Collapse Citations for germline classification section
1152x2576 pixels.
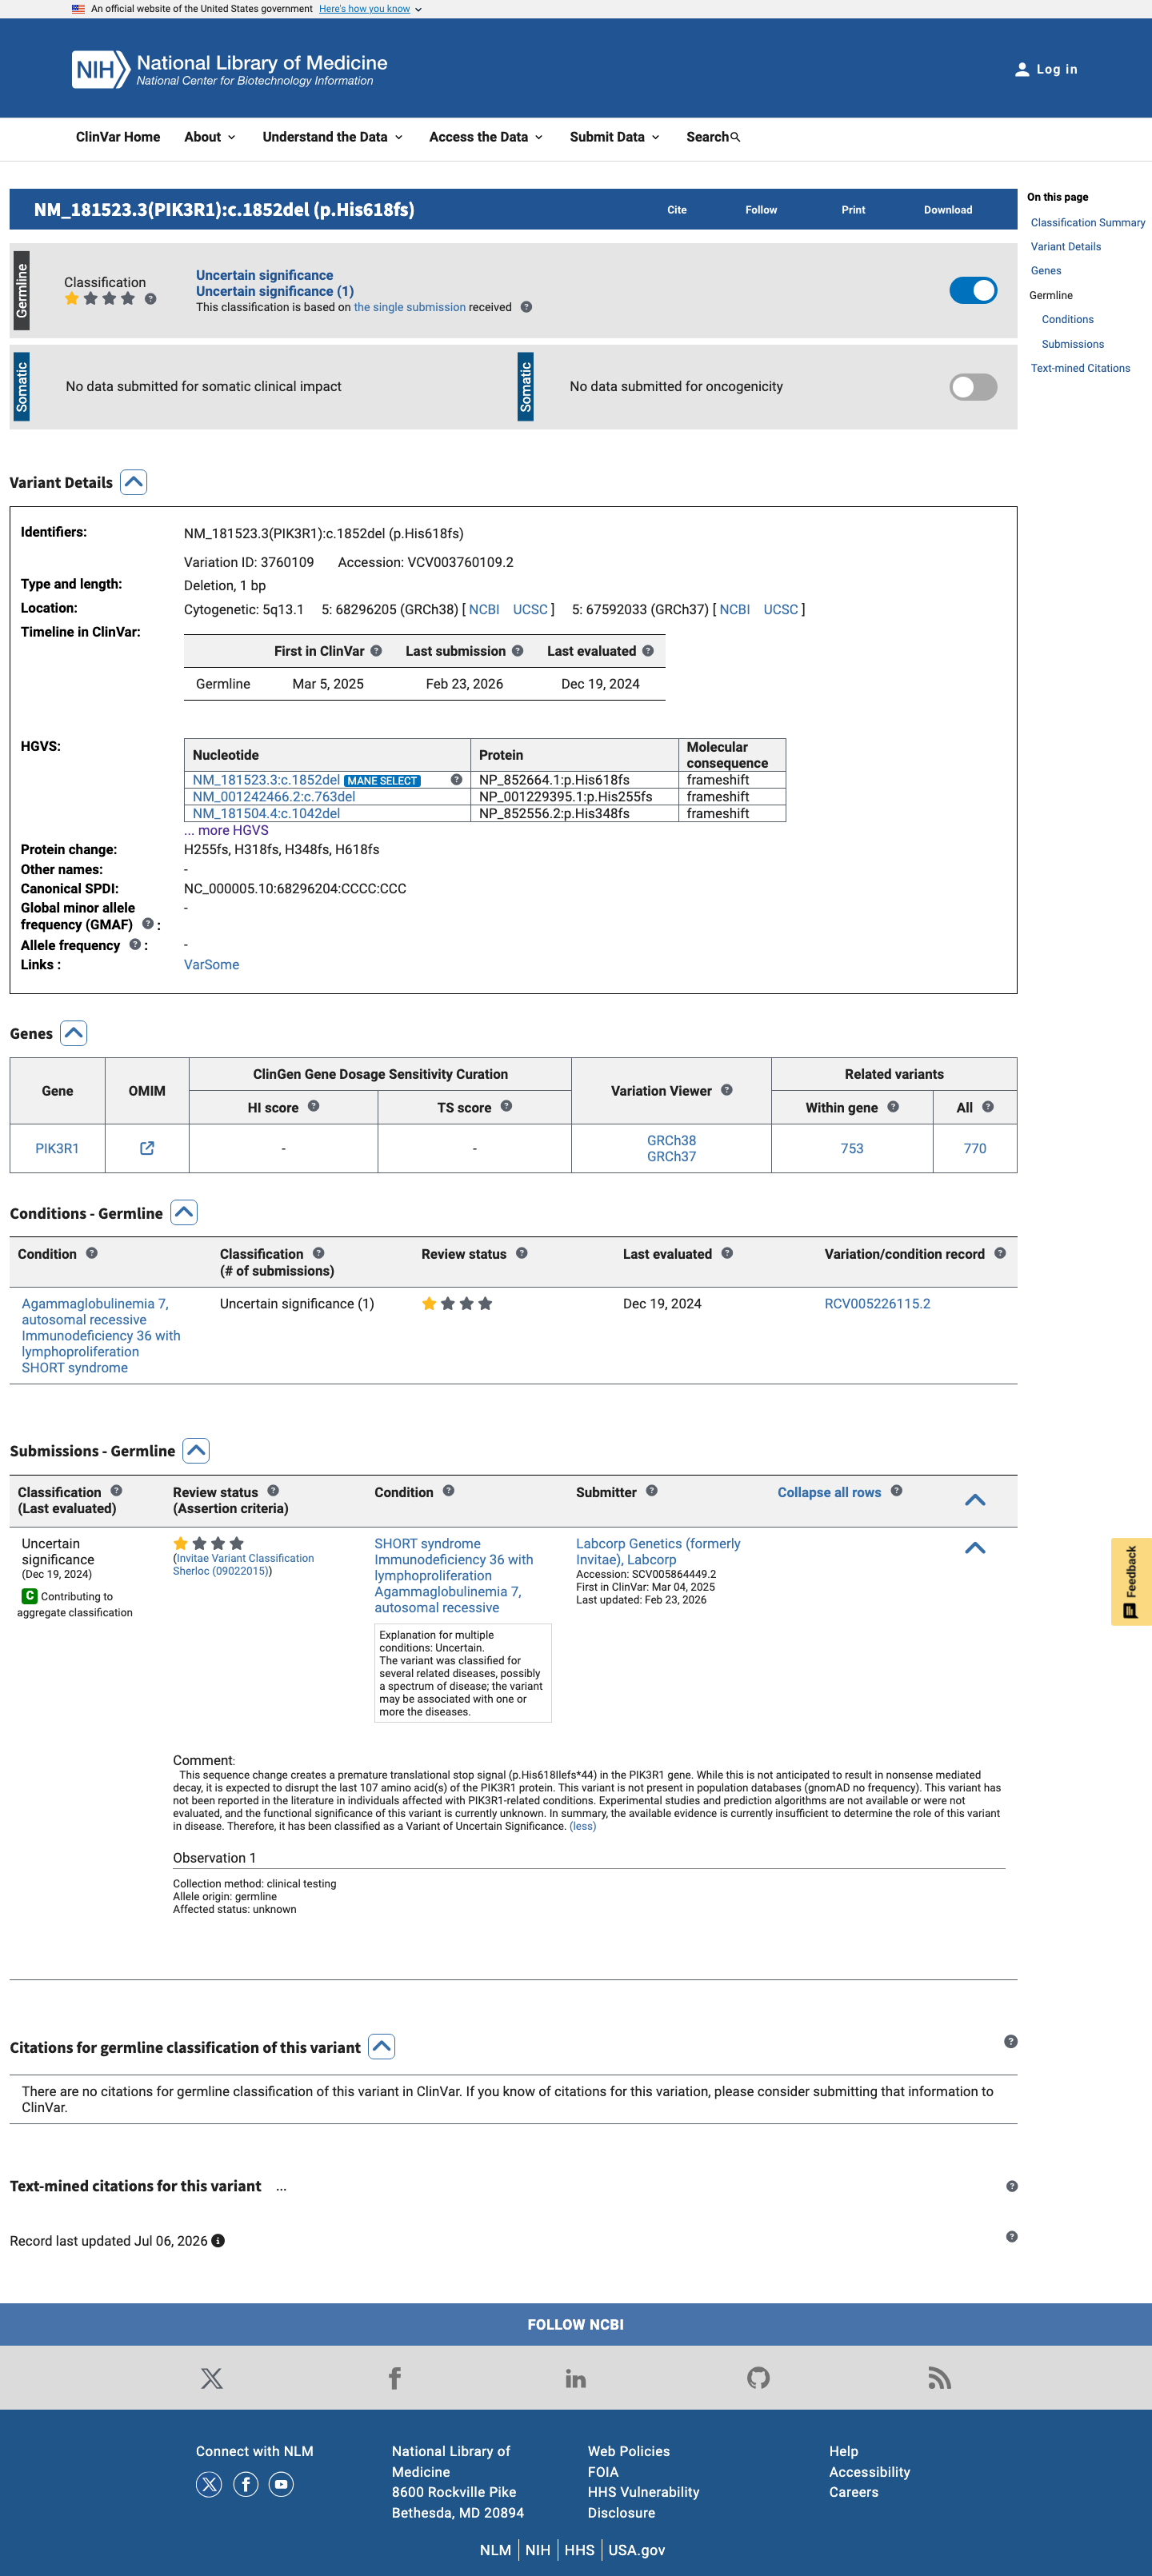click(x=382, y=2047)
